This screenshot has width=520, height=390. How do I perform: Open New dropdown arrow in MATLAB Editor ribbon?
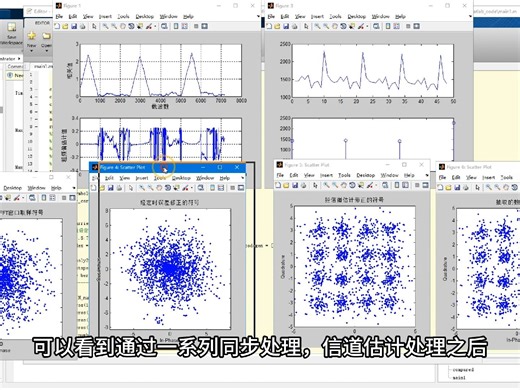(32, 51)
